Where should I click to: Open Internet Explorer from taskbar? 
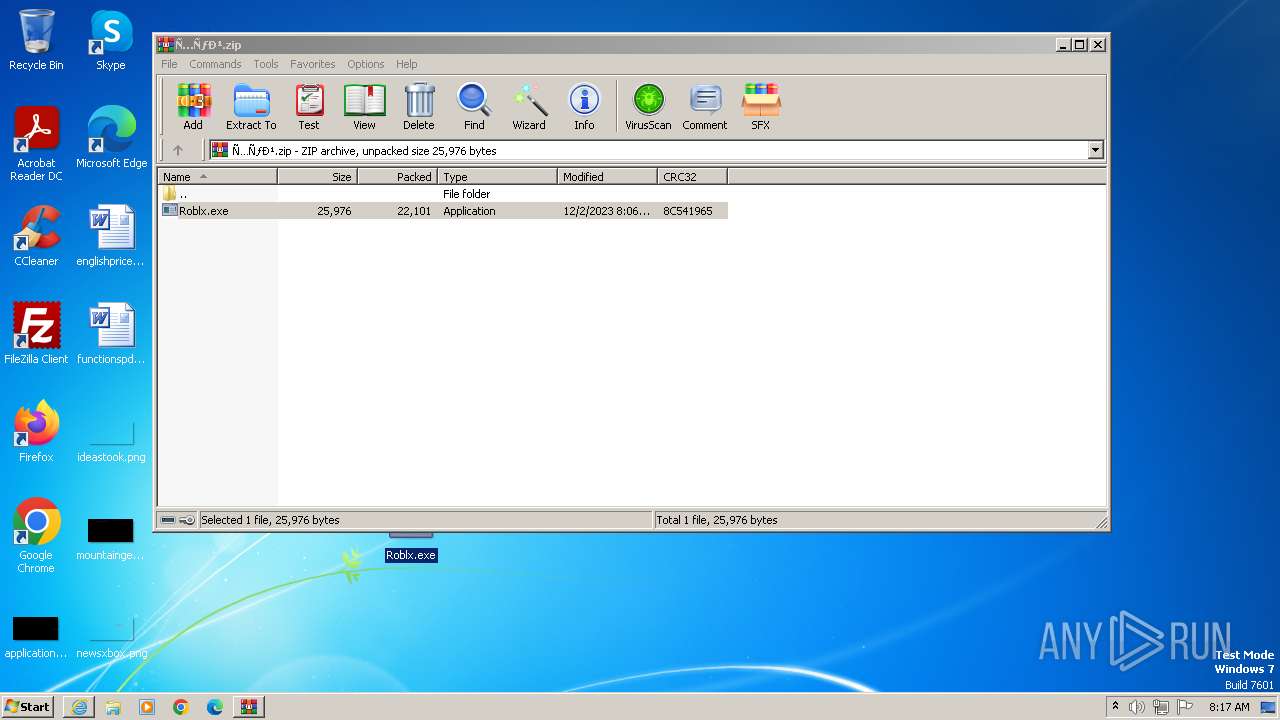click(79, 706)
